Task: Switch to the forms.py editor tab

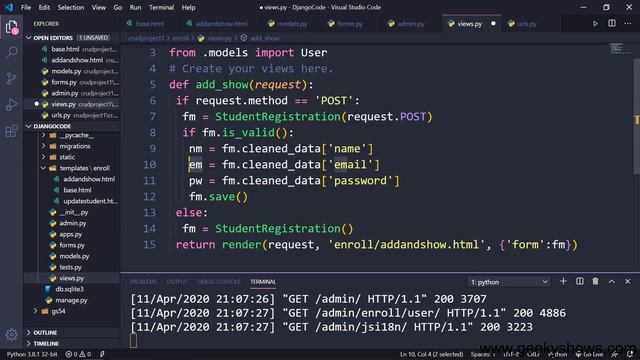Action: pos(350,24)
